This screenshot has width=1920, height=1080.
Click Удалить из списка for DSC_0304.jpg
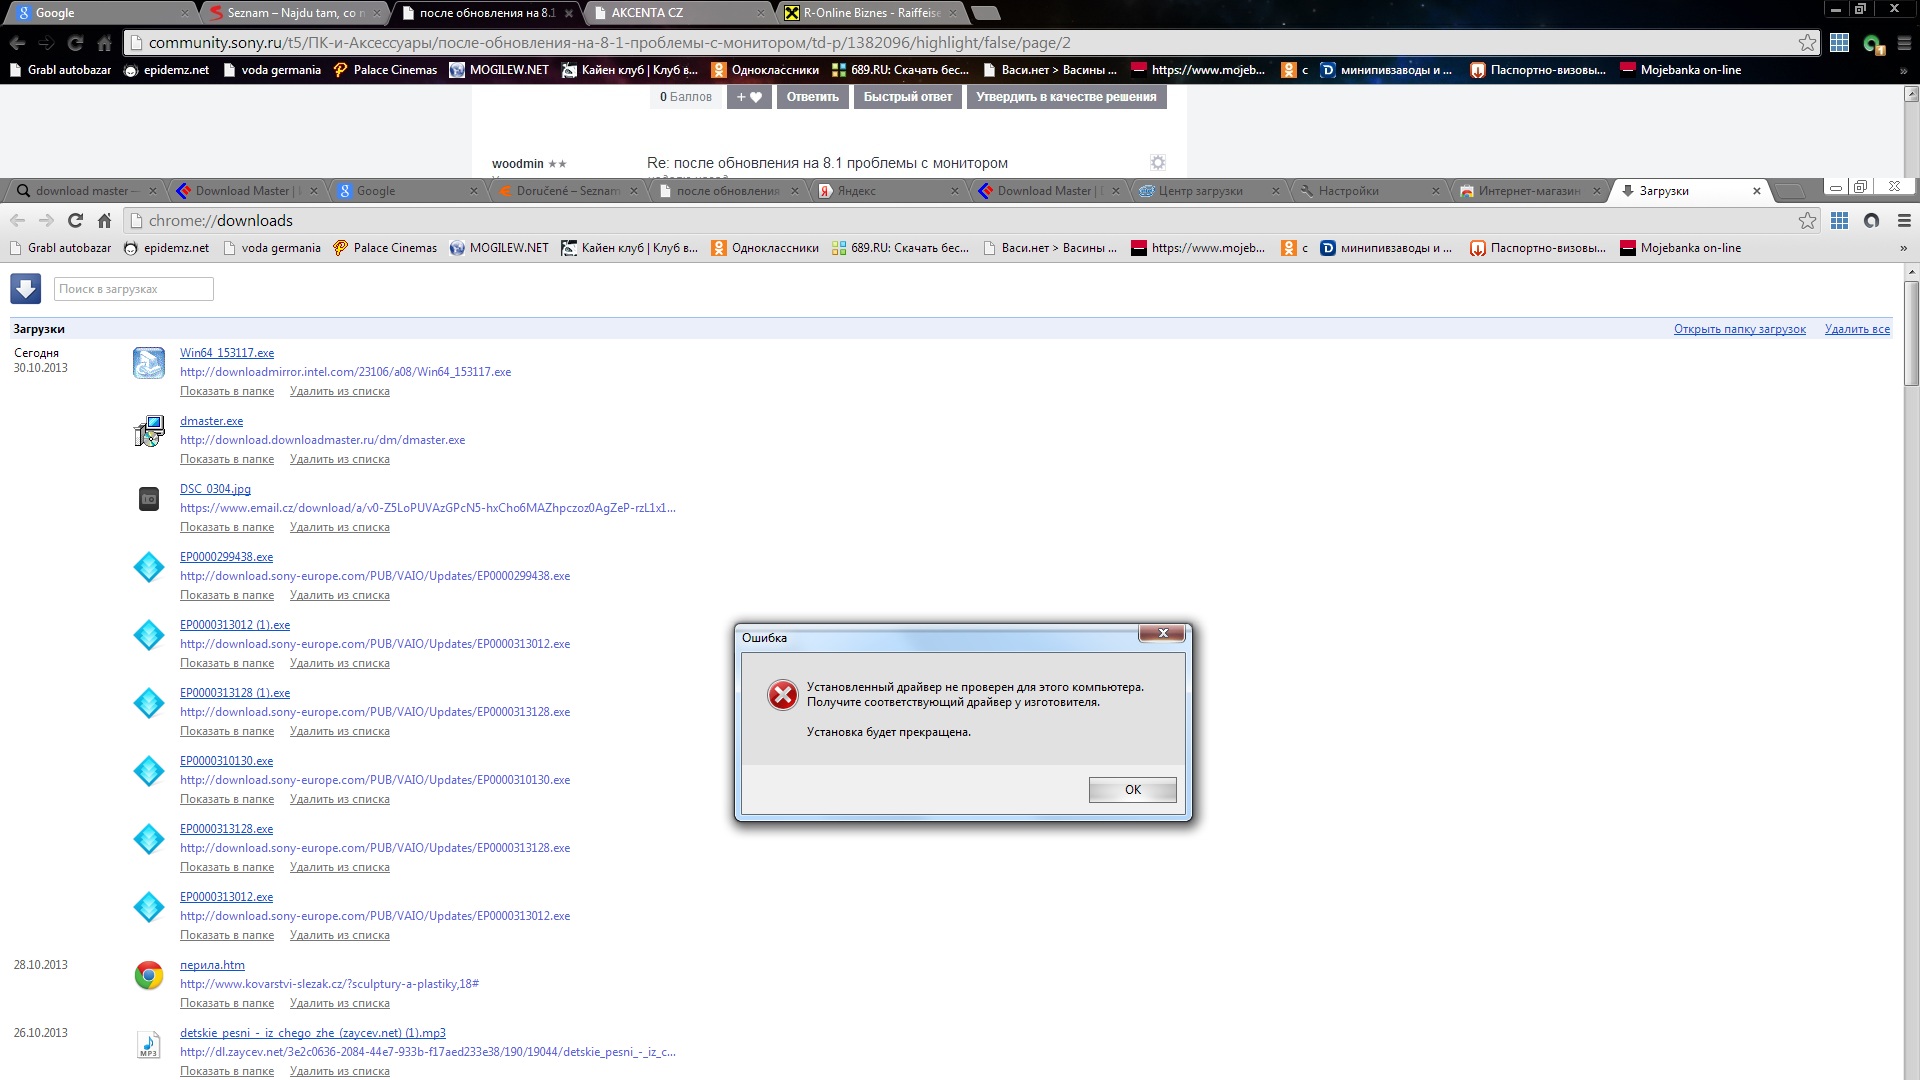339,526
